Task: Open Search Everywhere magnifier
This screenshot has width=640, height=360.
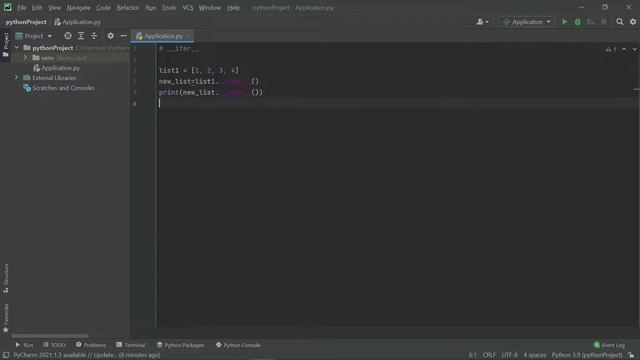Action: [x=620, y=22]
